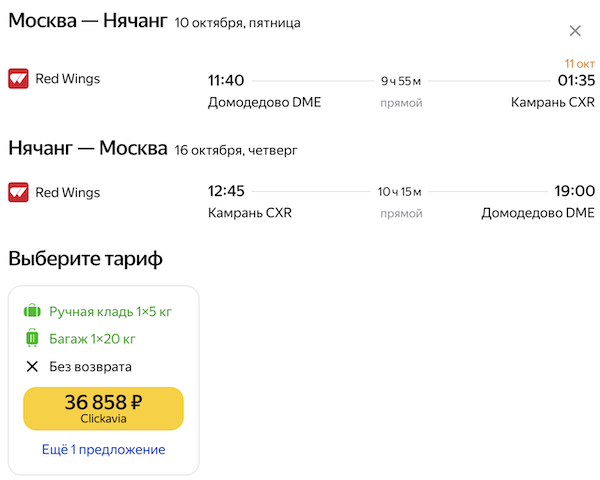The width and height of the screenshot is (600, 480).
Task: Close the flight details panel
Action: pyautogui.click(x=574, y=31)
